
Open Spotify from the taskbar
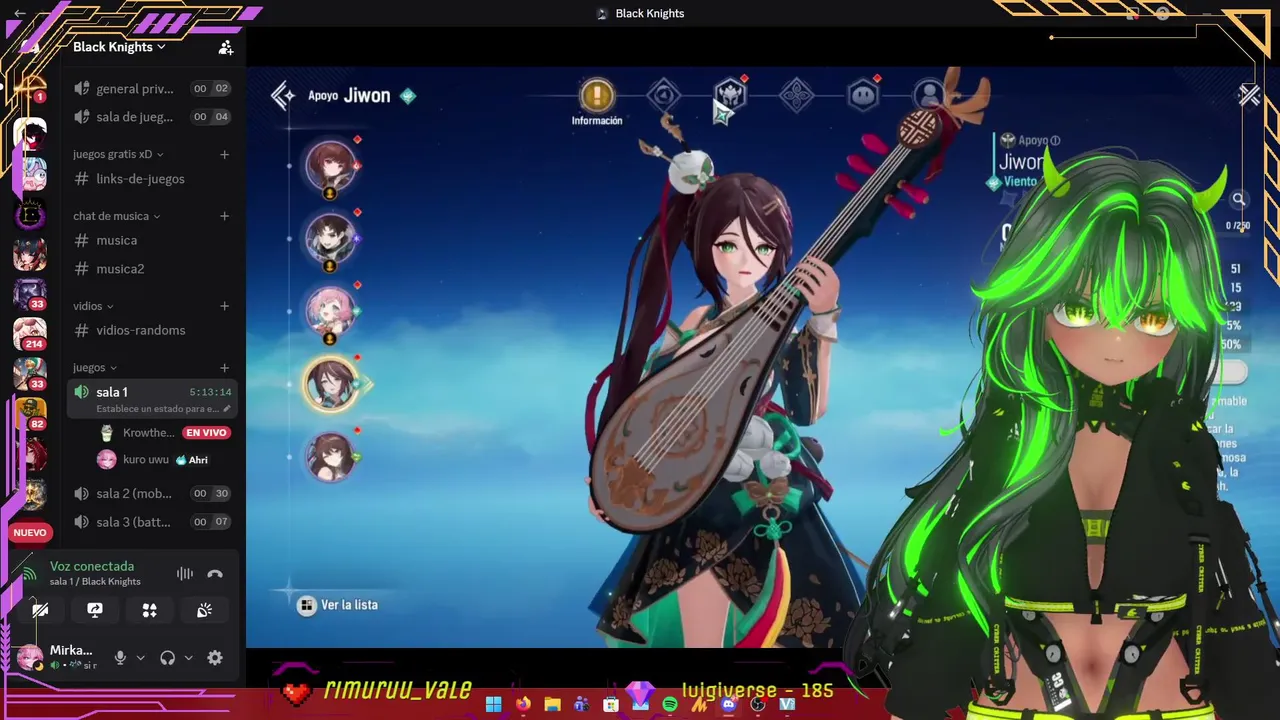[670, 704]
